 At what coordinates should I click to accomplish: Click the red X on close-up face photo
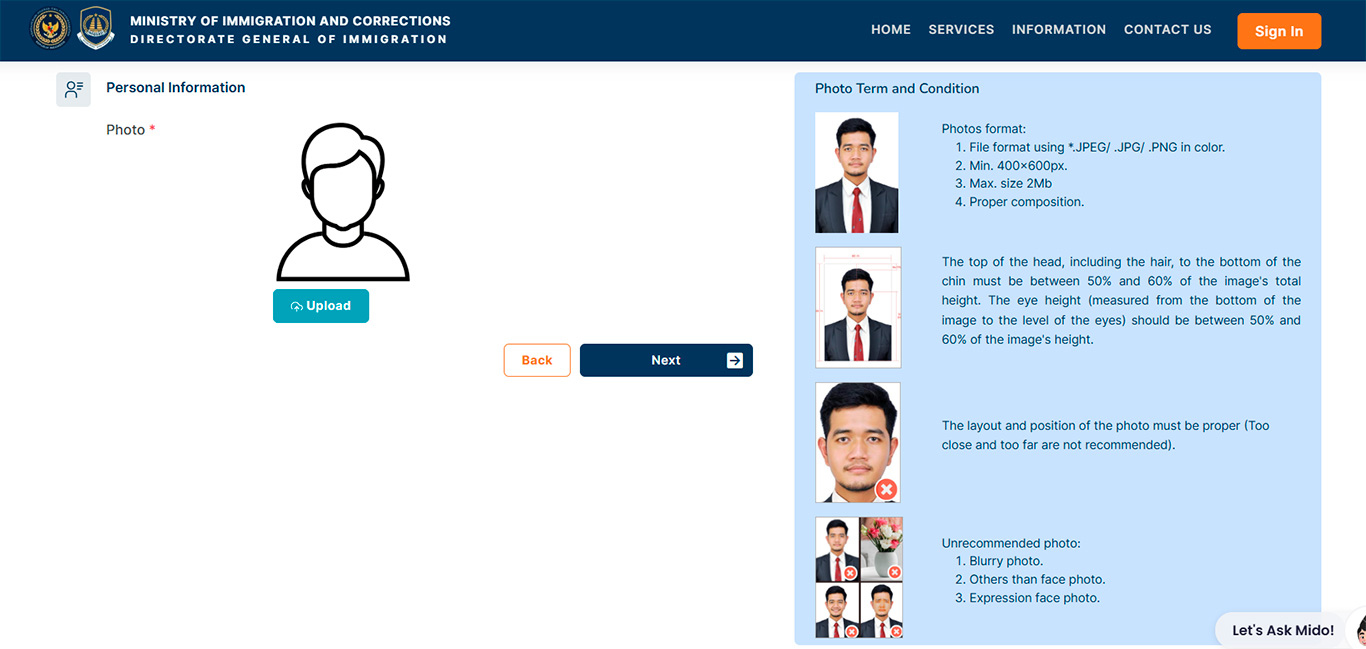(x=886, y=489)
